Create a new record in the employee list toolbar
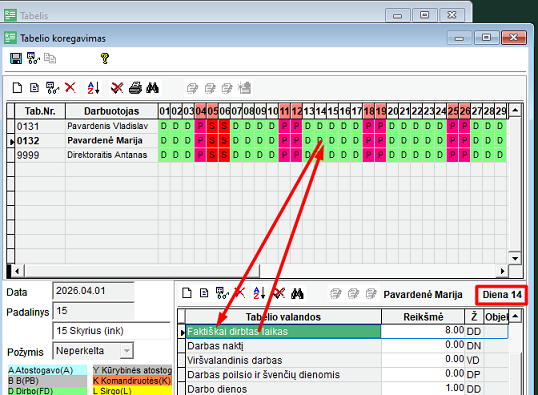This screenshot has width=538, height=395. coord(17,88)
